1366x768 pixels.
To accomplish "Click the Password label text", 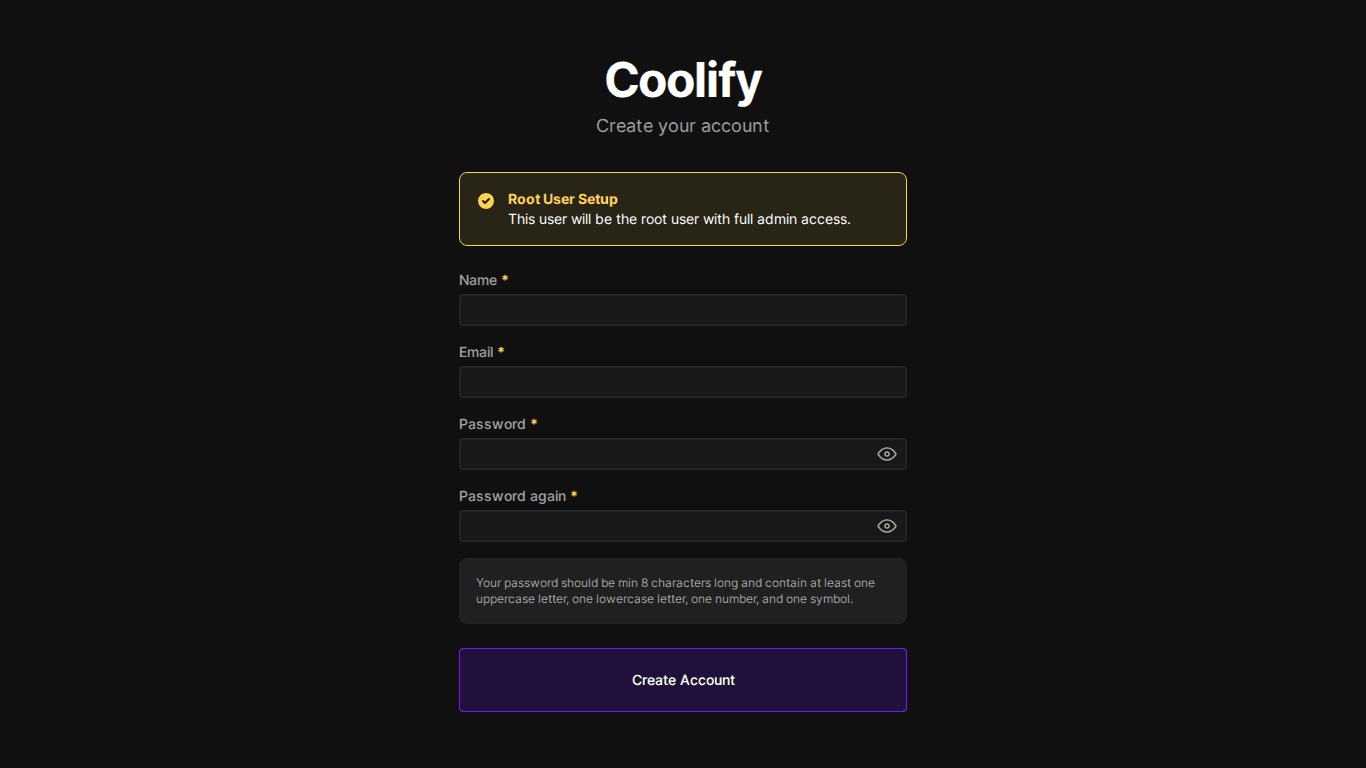I will coord(492,423).
